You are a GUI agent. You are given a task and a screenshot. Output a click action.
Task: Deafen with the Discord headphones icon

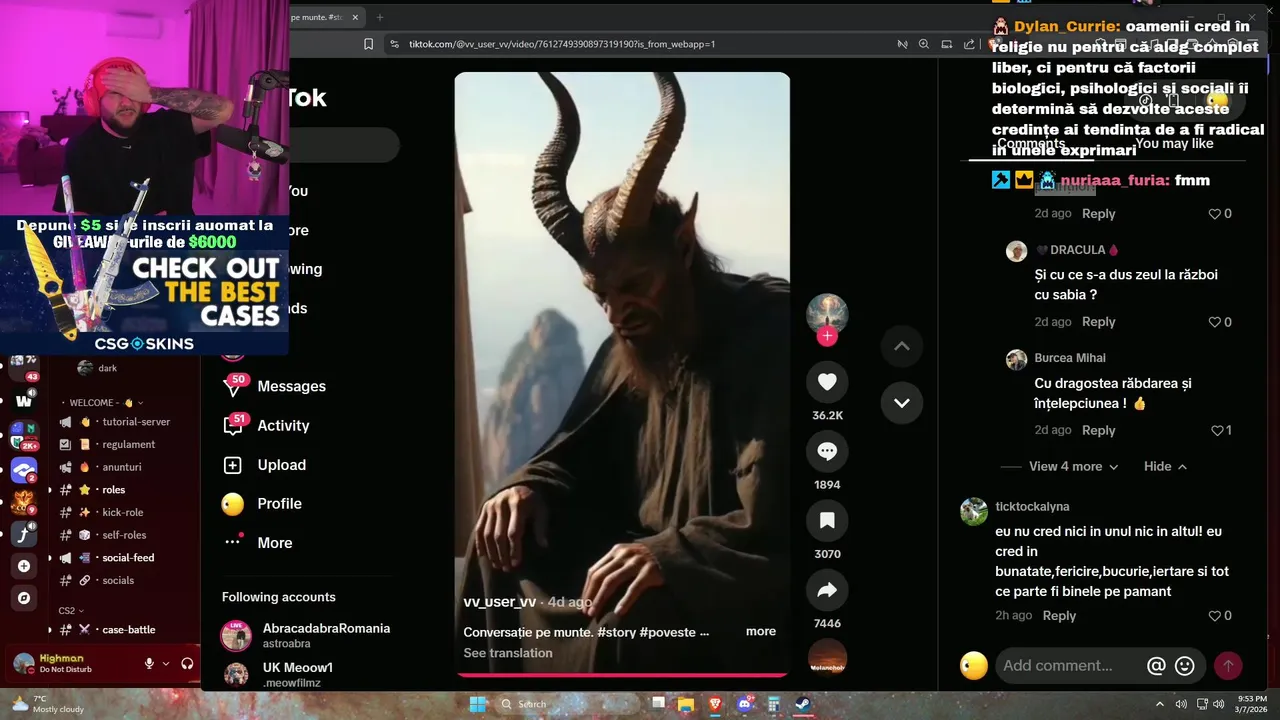pyautogui.click(x=187, y=663)
